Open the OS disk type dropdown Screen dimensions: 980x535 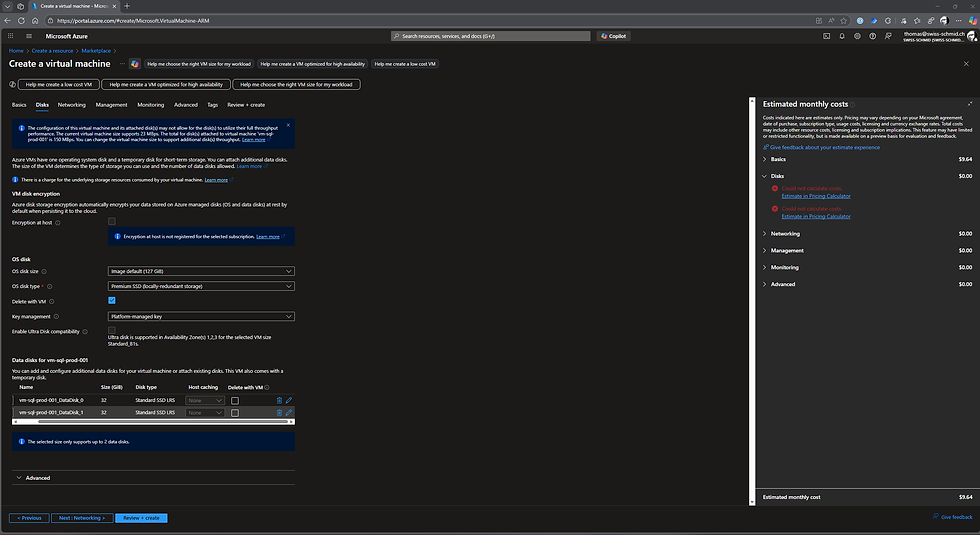(201, 286)
